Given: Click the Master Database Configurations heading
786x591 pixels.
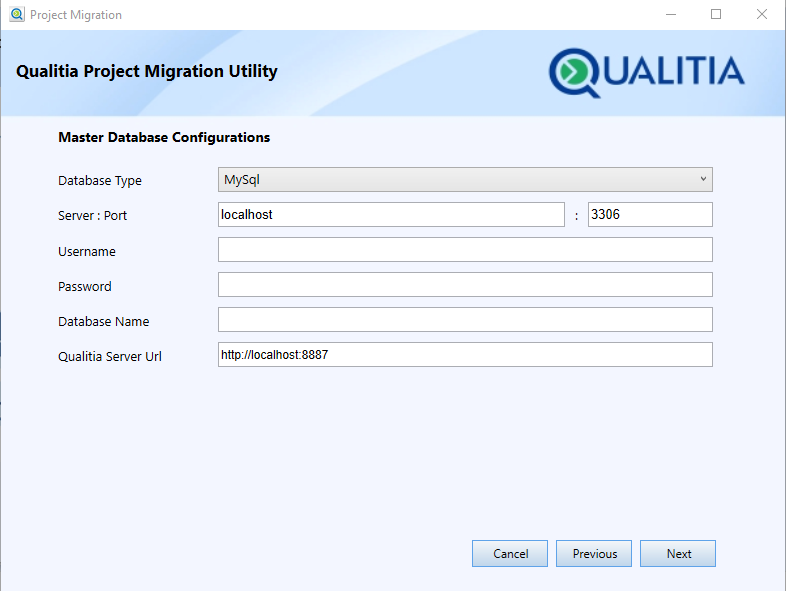Looking at the screenshot, I should [164, 137].
